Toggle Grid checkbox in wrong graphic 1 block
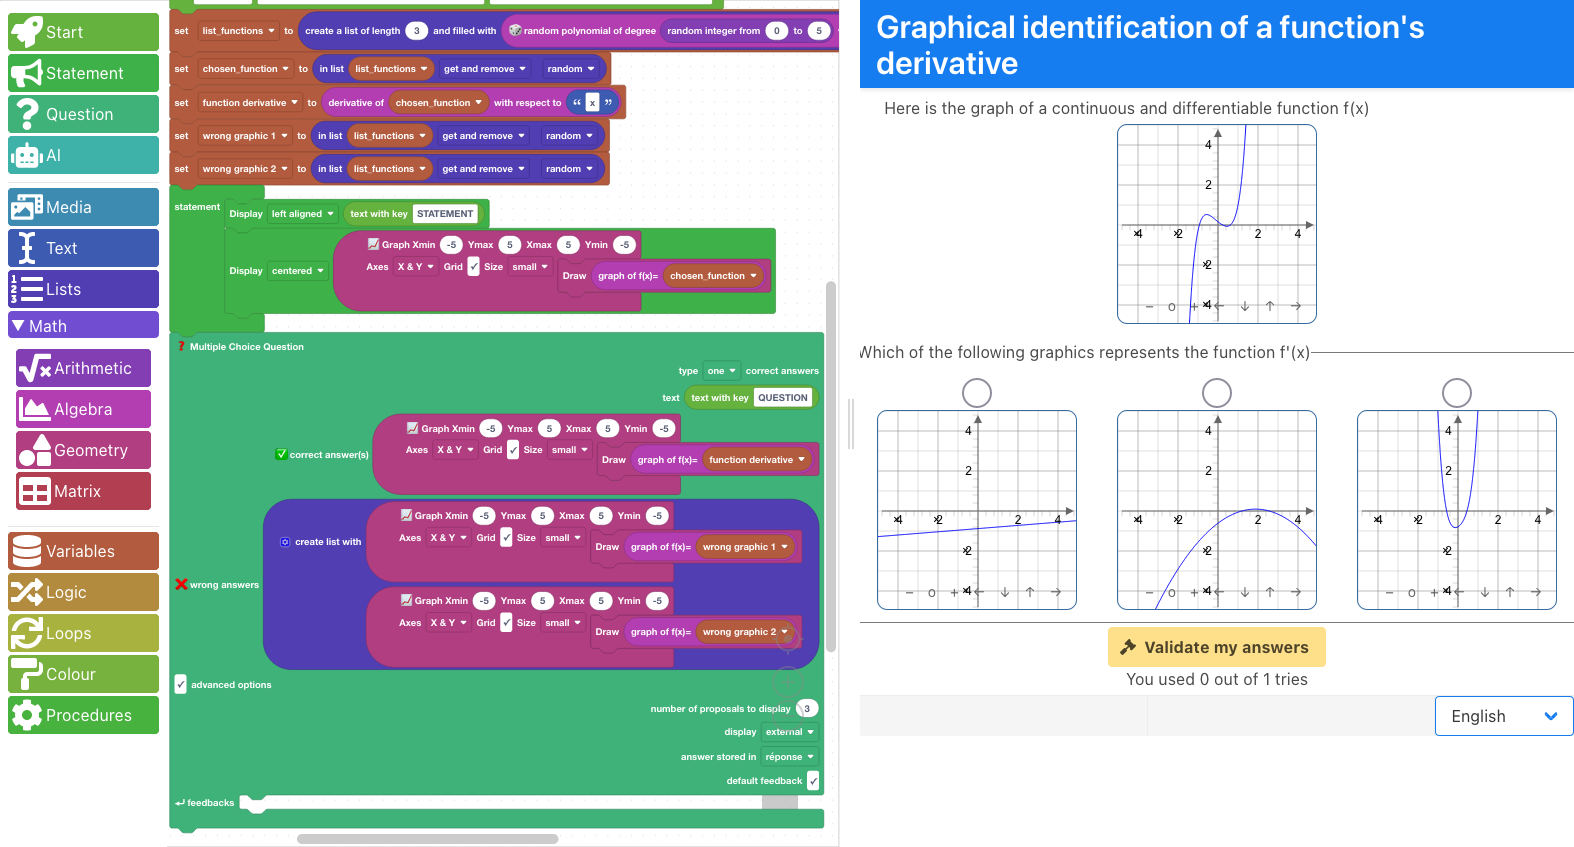1574x847 pixels. click(506, 538)
